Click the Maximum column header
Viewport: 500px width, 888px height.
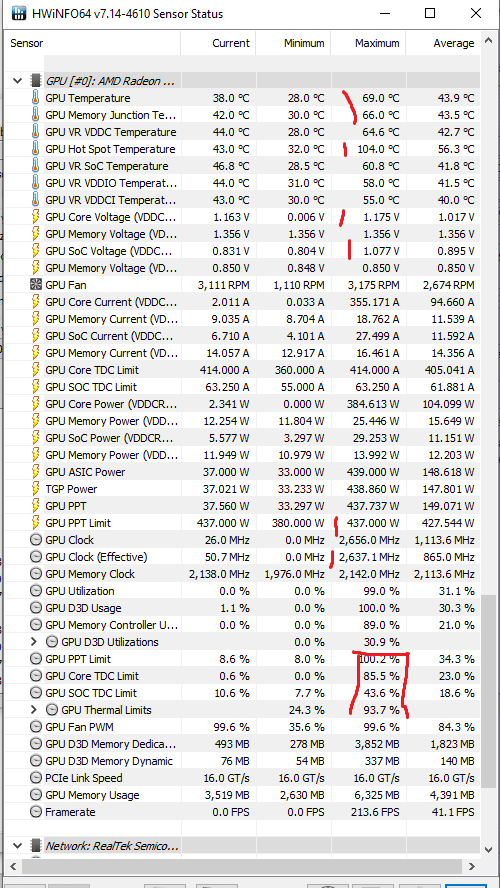(368, 43)
